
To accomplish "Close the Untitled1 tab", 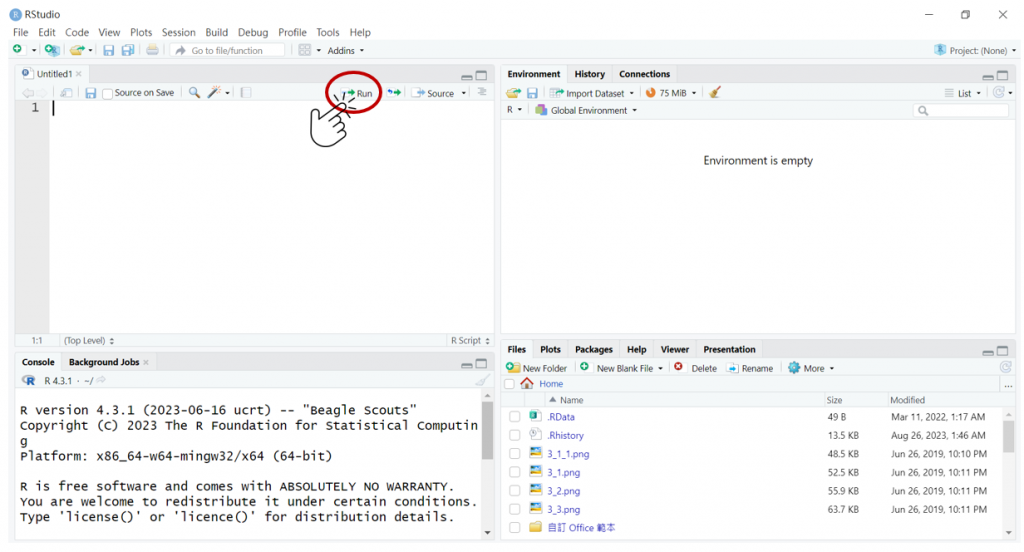I will [x=78, y=74].
